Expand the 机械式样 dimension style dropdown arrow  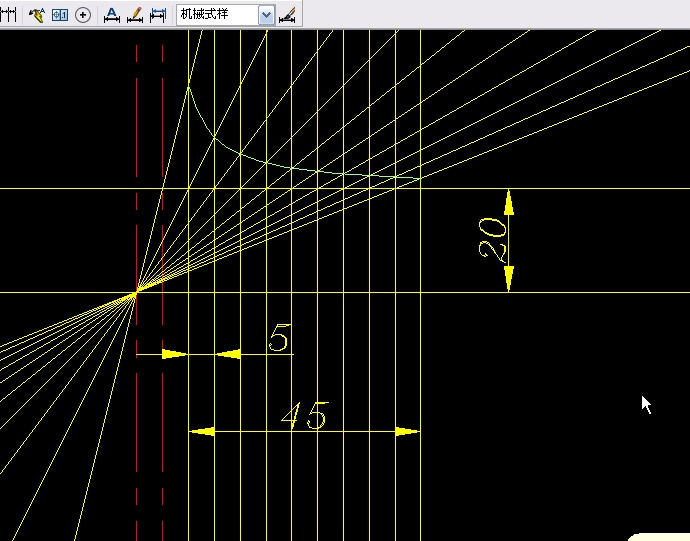pos(266,15)
